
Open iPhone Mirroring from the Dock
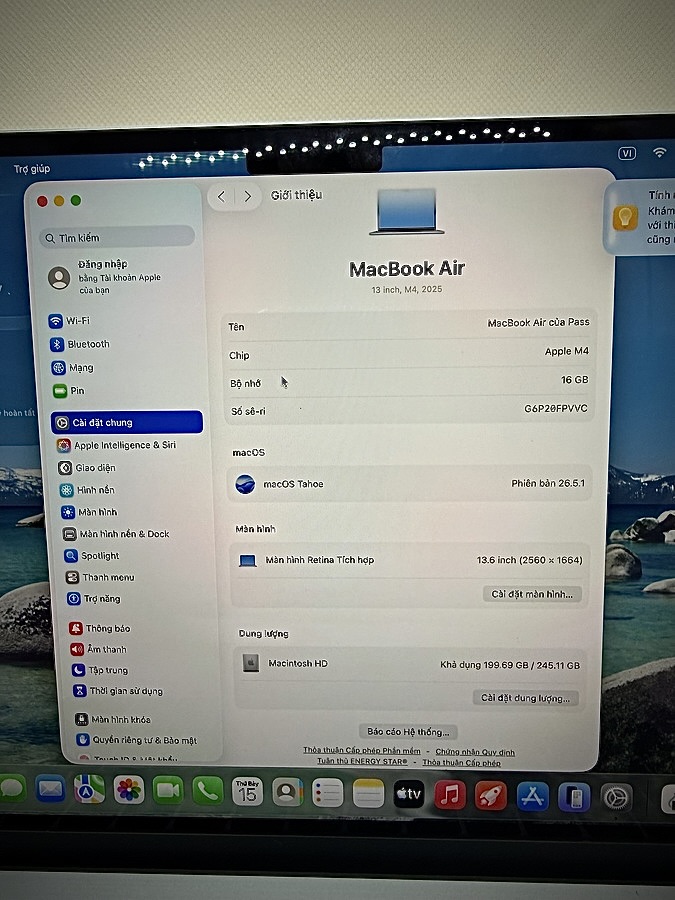click(x=574, y=797)
